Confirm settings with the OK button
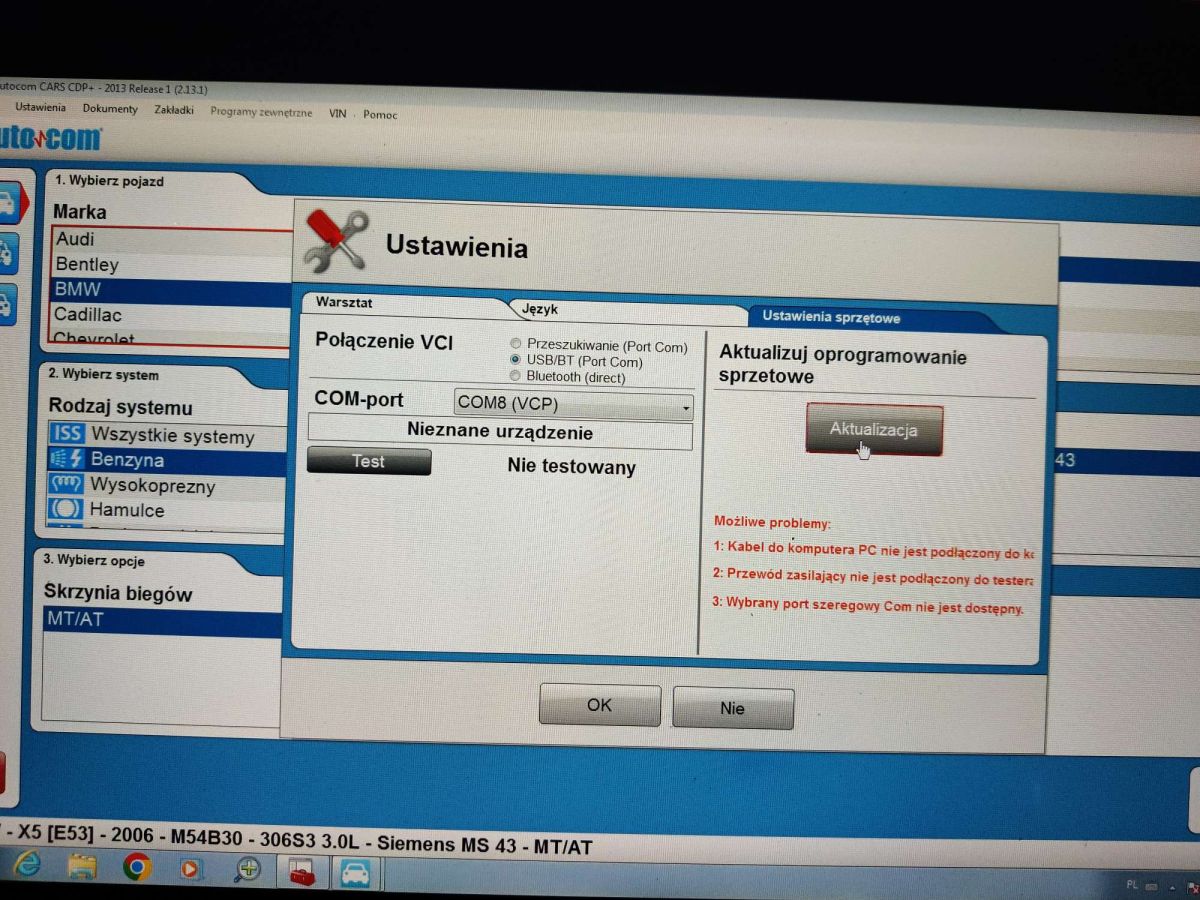Screen dimensions: 1200x900 click(x=599, y=705)
